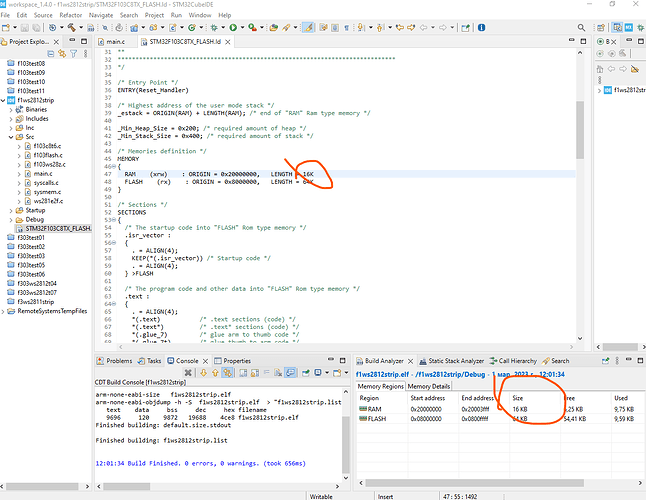This screenshot has width=646, height=500.
Task: Expand the Debug folder in the tree
Action: 11,220
